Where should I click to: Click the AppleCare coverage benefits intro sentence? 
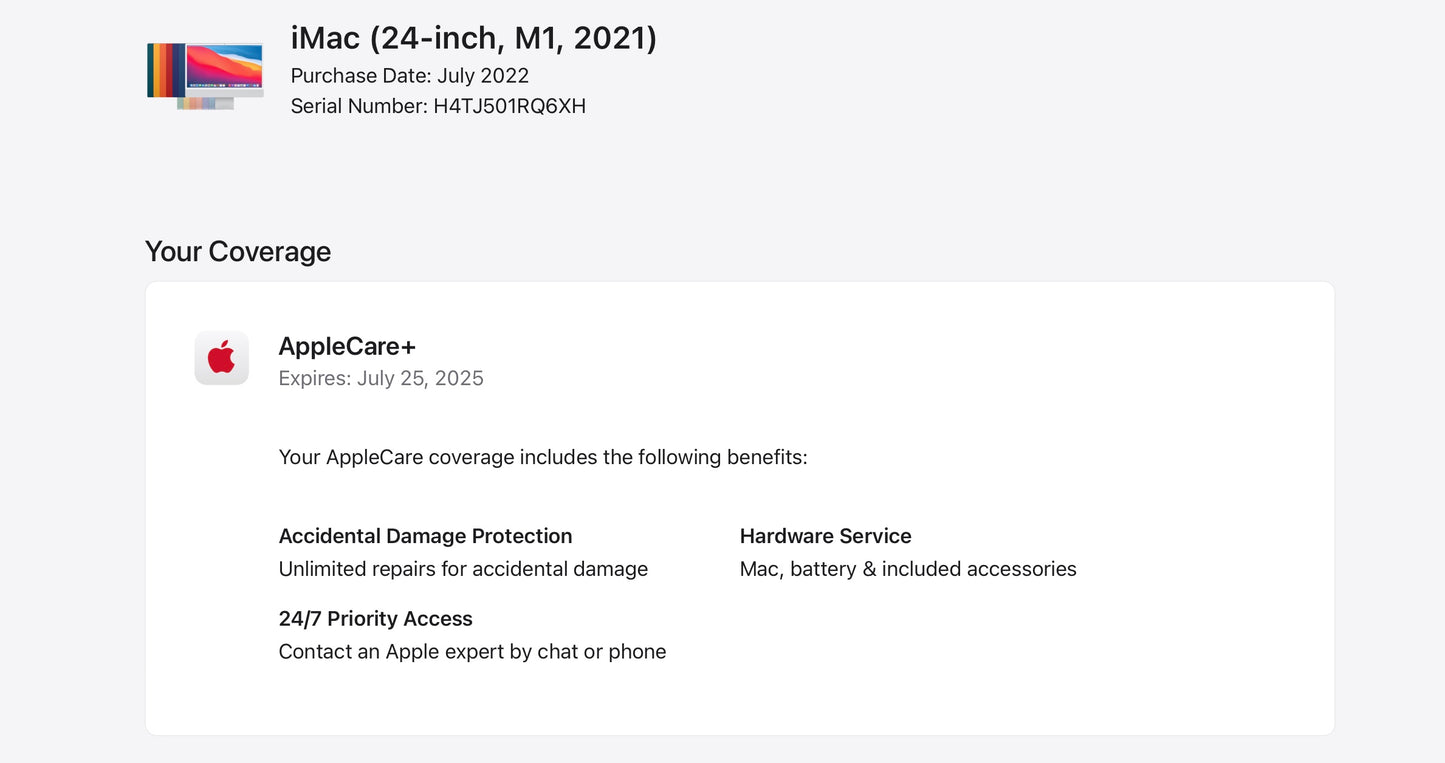[542, 457]
